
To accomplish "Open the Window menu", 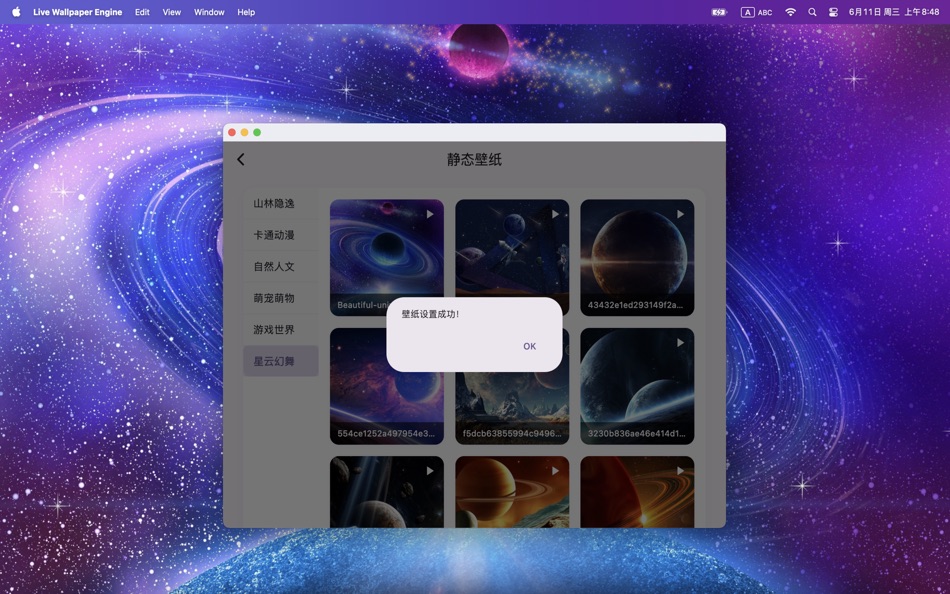I will coord(209,12).
